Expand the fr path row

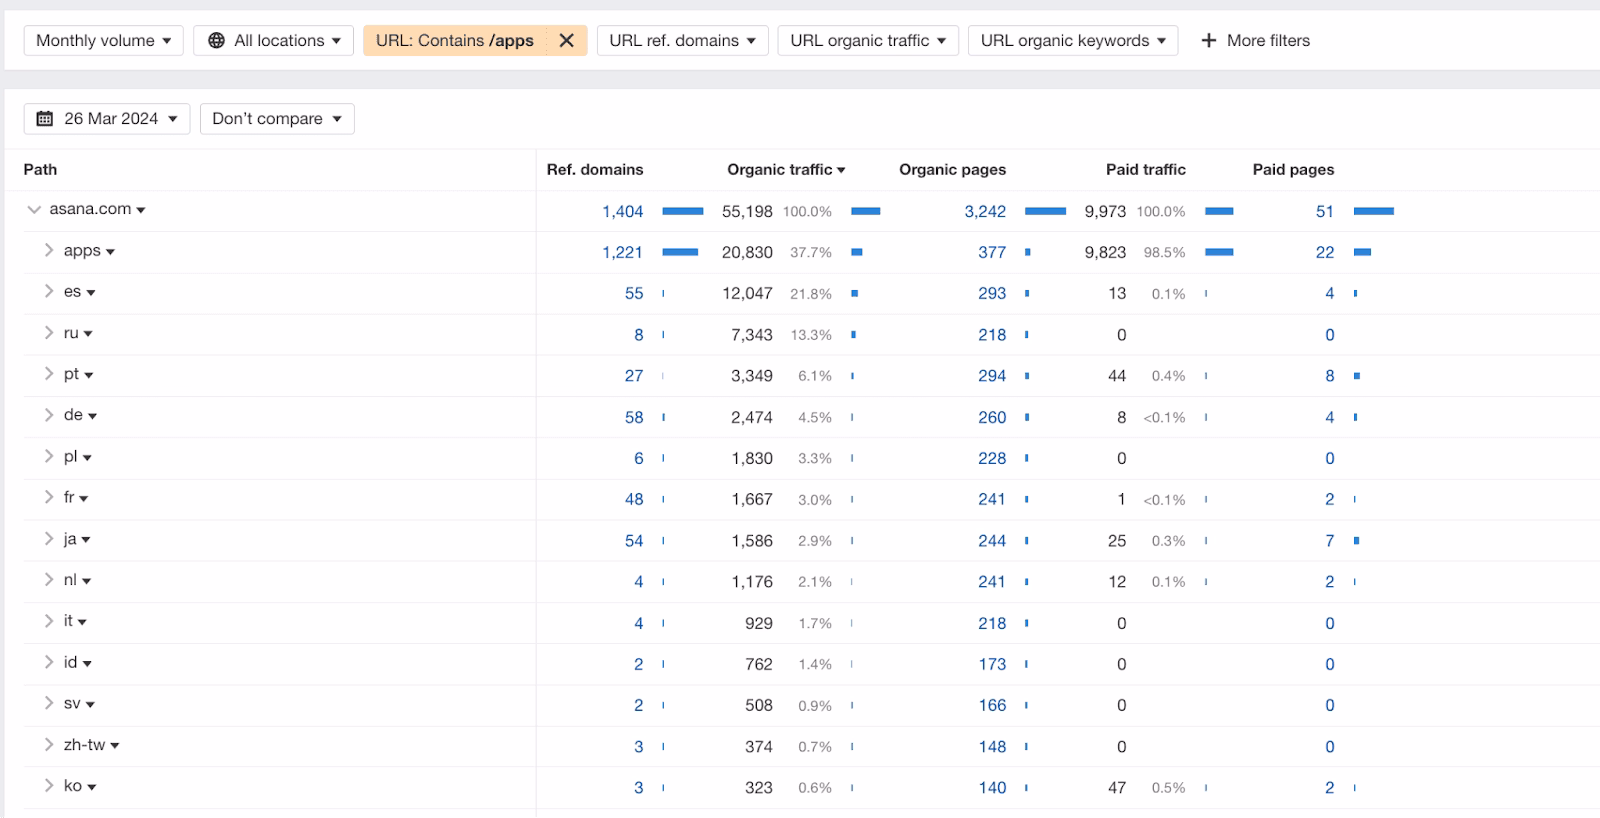48,498
